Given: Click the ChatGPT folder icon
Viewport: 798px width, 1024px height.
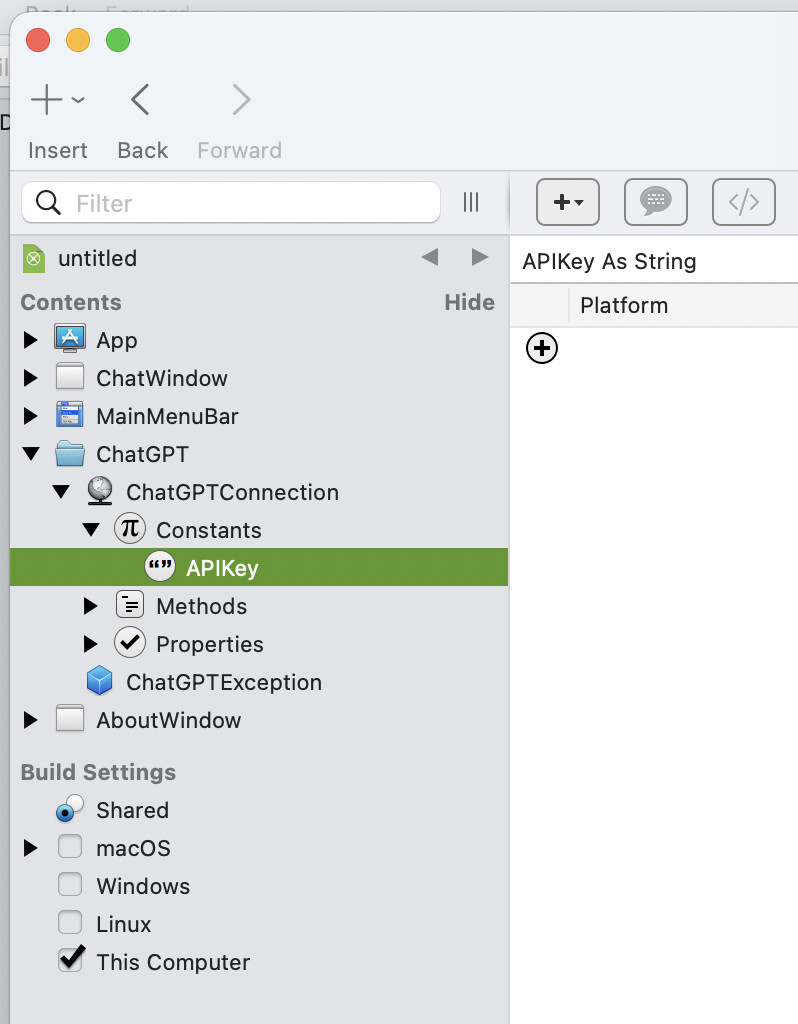Looking at the screenshot, I should (x=70, y=453).
